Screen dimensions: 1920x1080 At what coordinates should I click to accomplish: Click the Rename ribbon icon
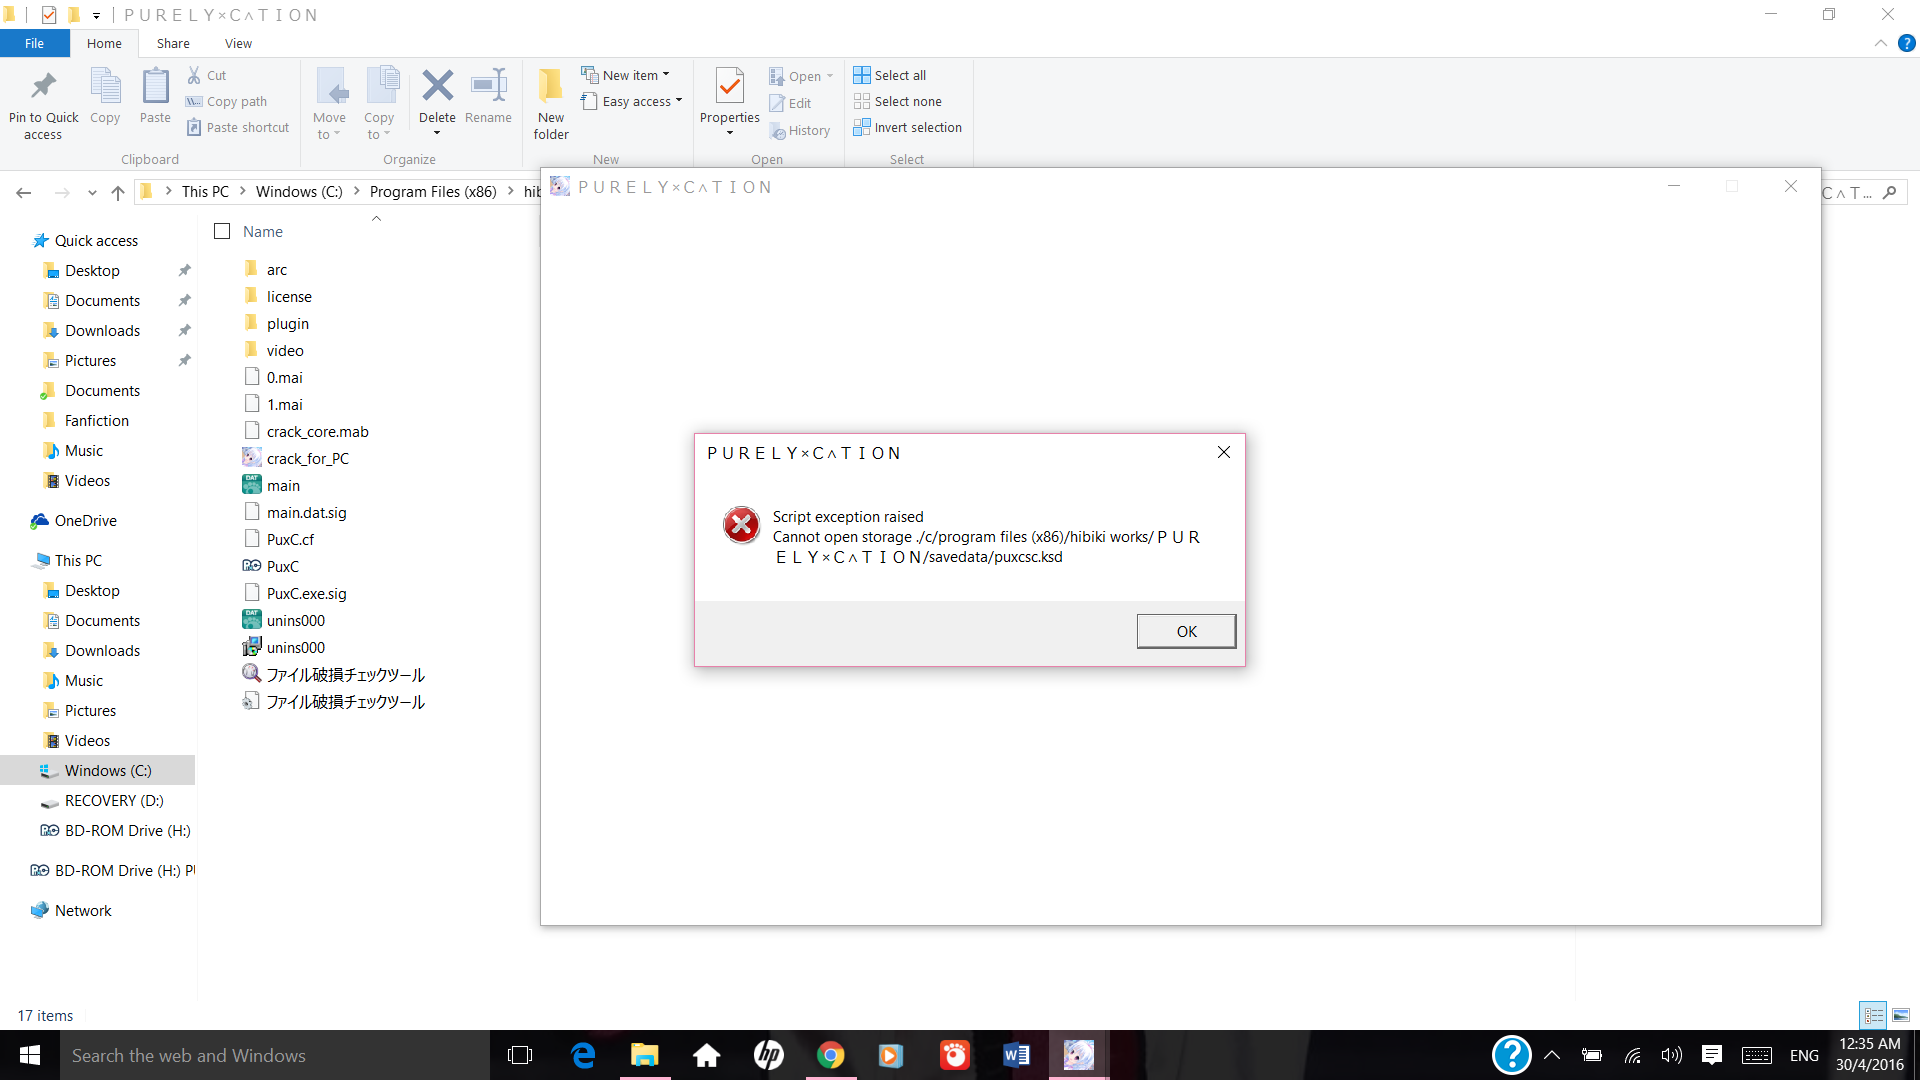(488, 97)
